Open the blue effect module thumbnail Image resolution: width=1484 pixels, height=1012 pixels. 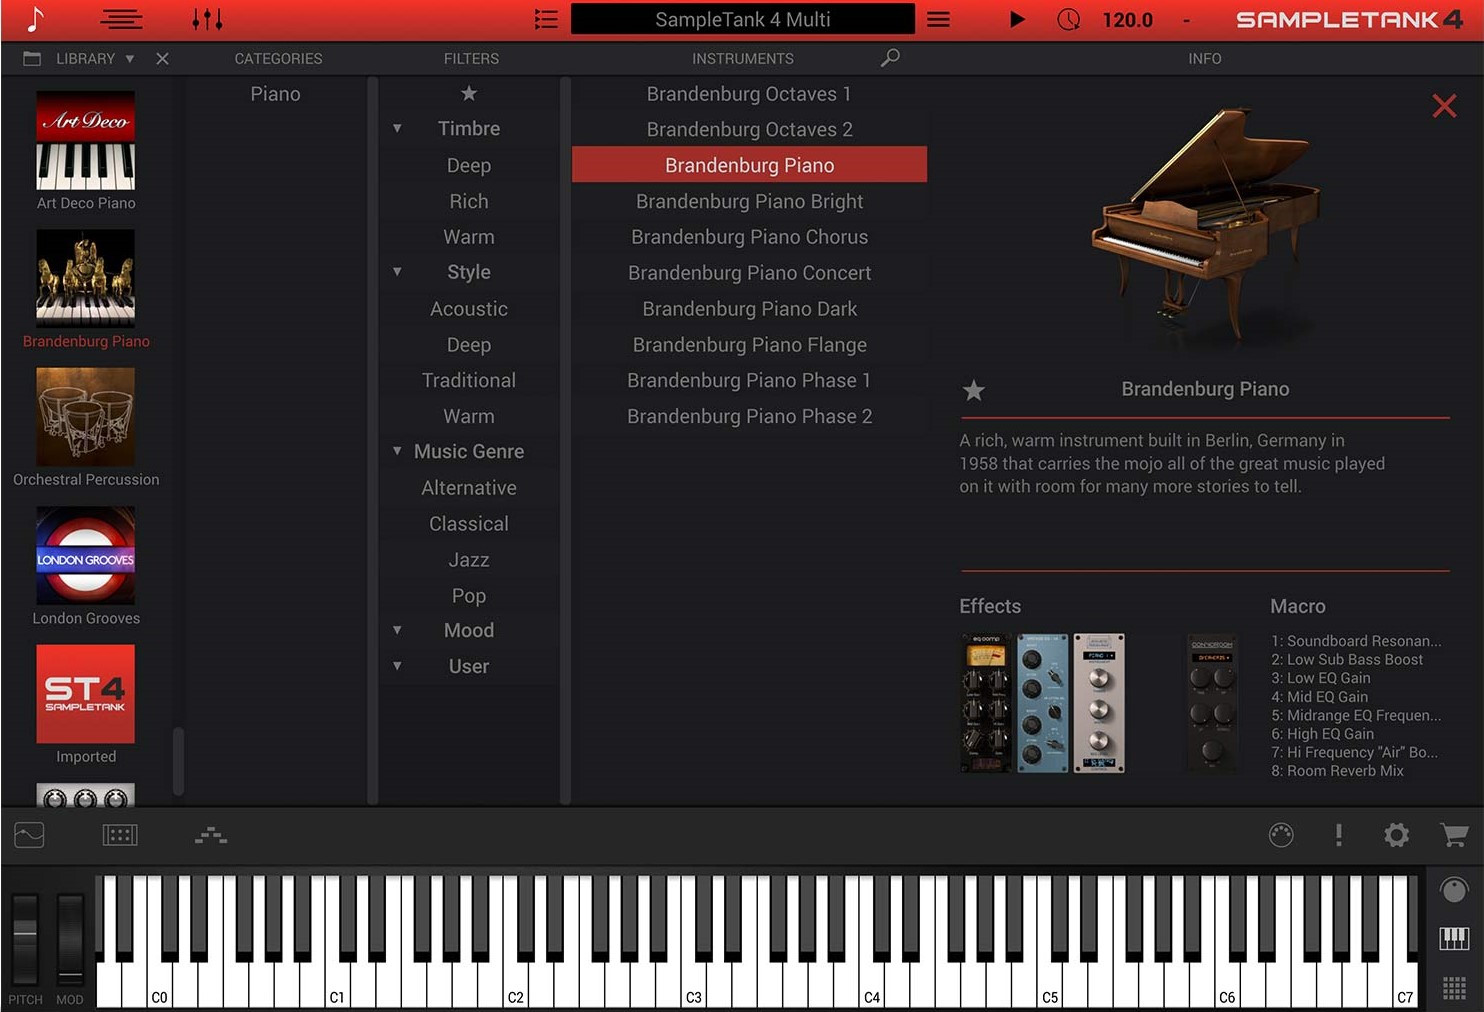[1042, 703]
